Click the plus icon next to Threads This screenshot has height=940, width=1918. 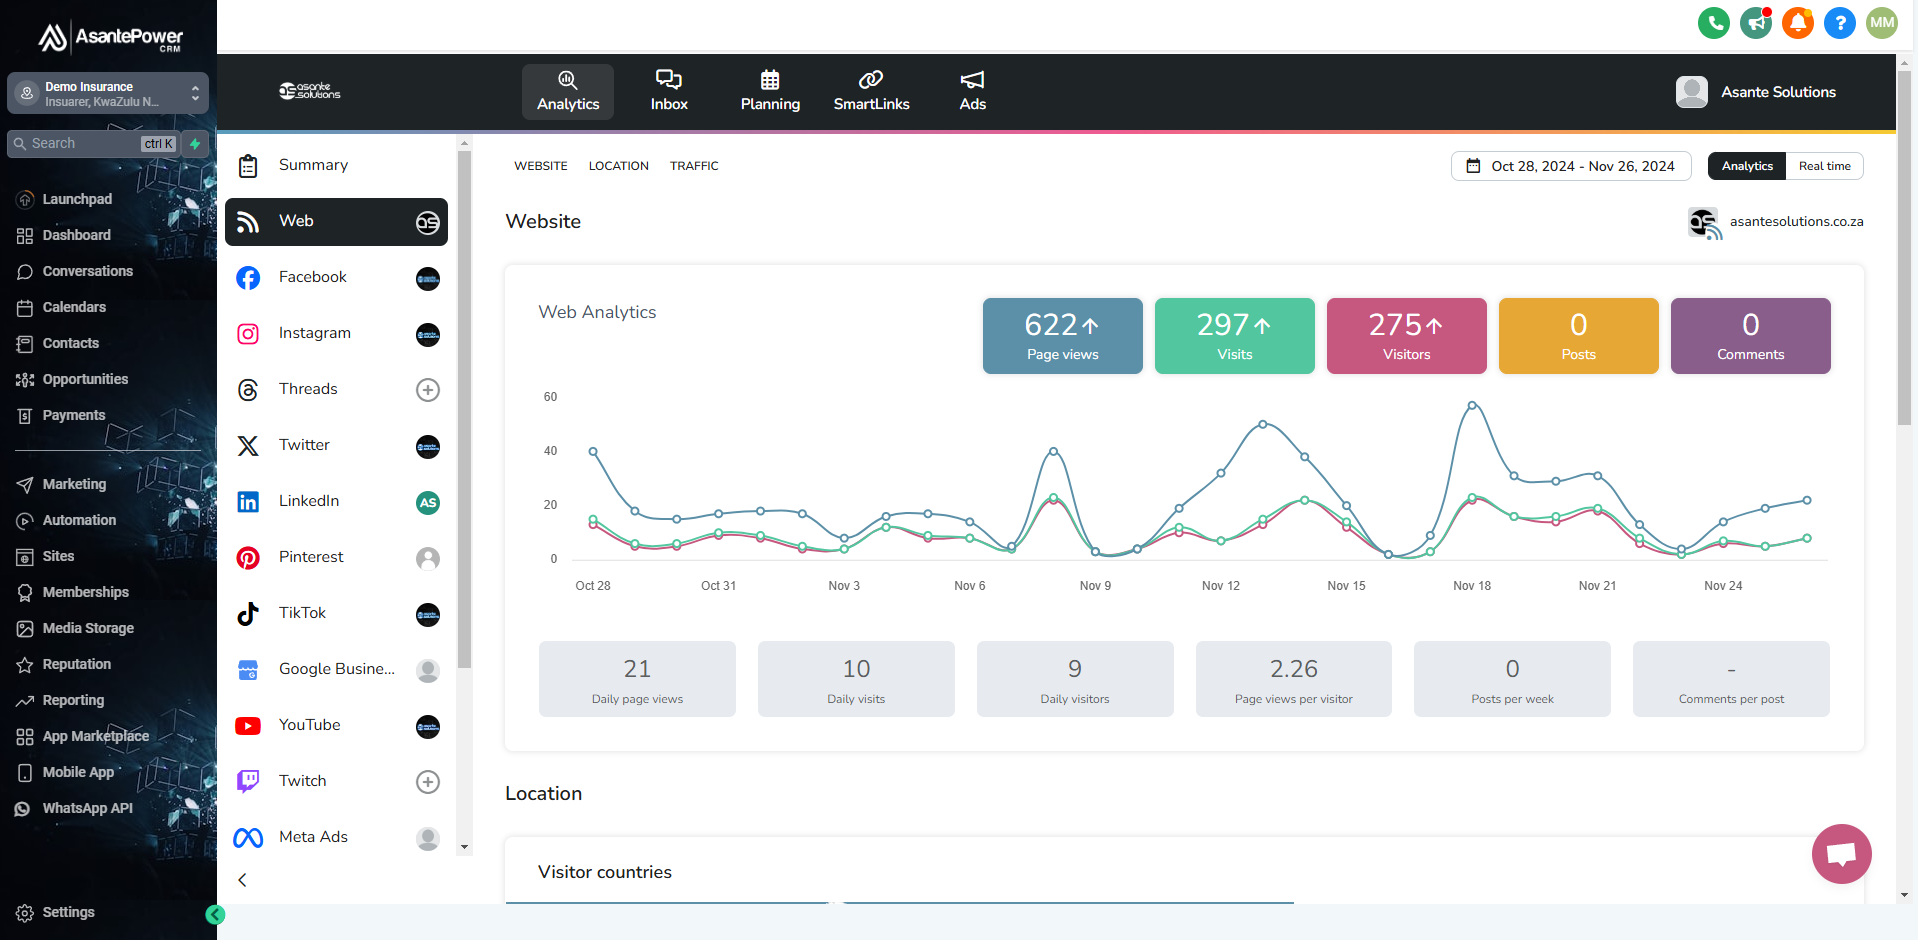click(x=428, y=390)
